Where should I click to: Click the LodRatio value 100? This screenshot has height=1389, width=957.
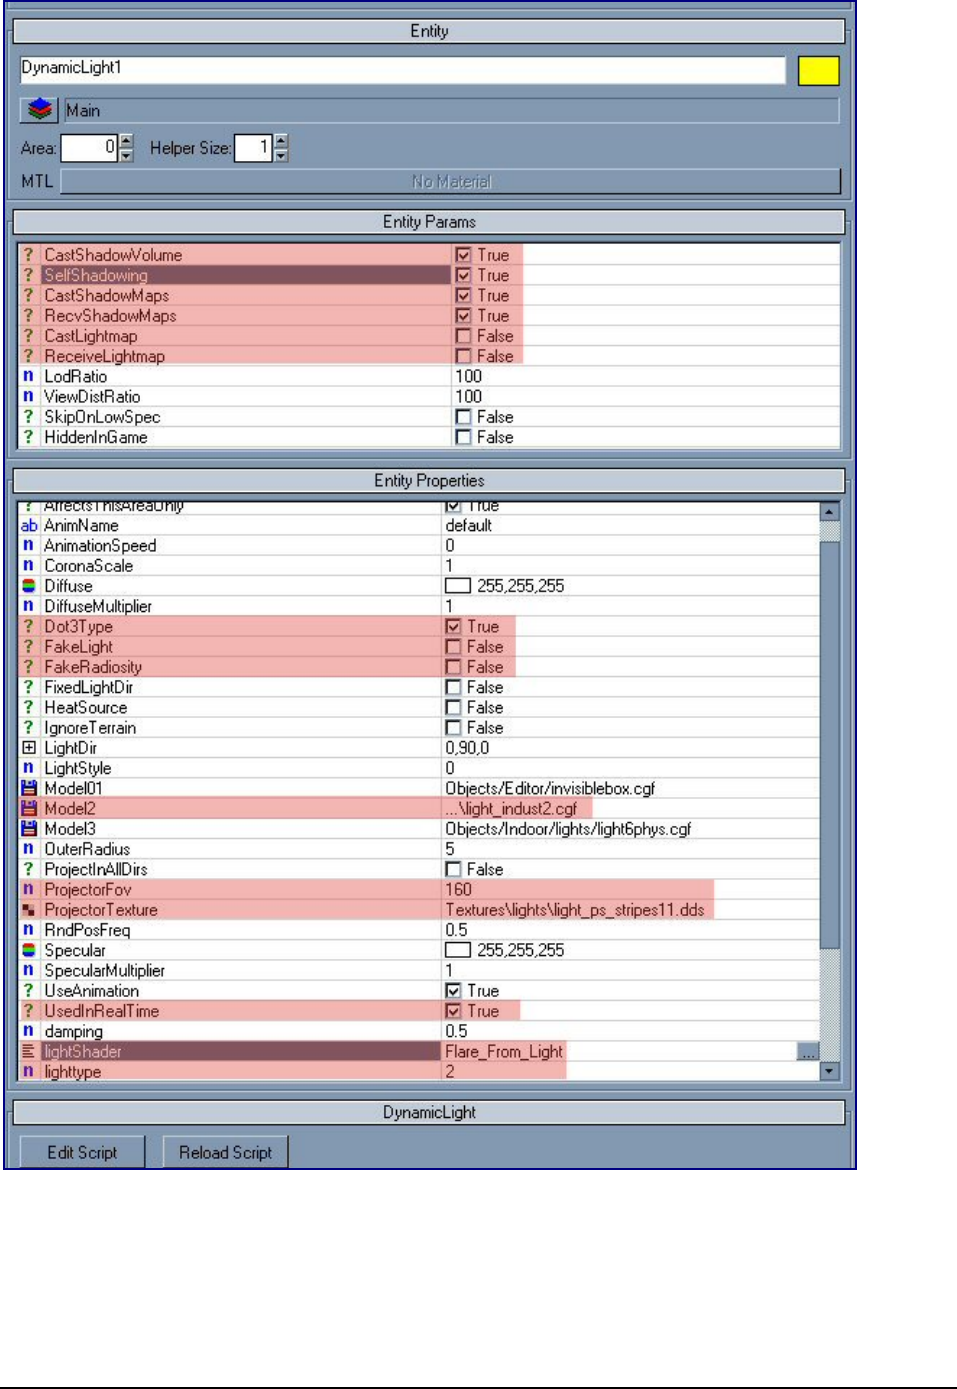tap(468, 376)
